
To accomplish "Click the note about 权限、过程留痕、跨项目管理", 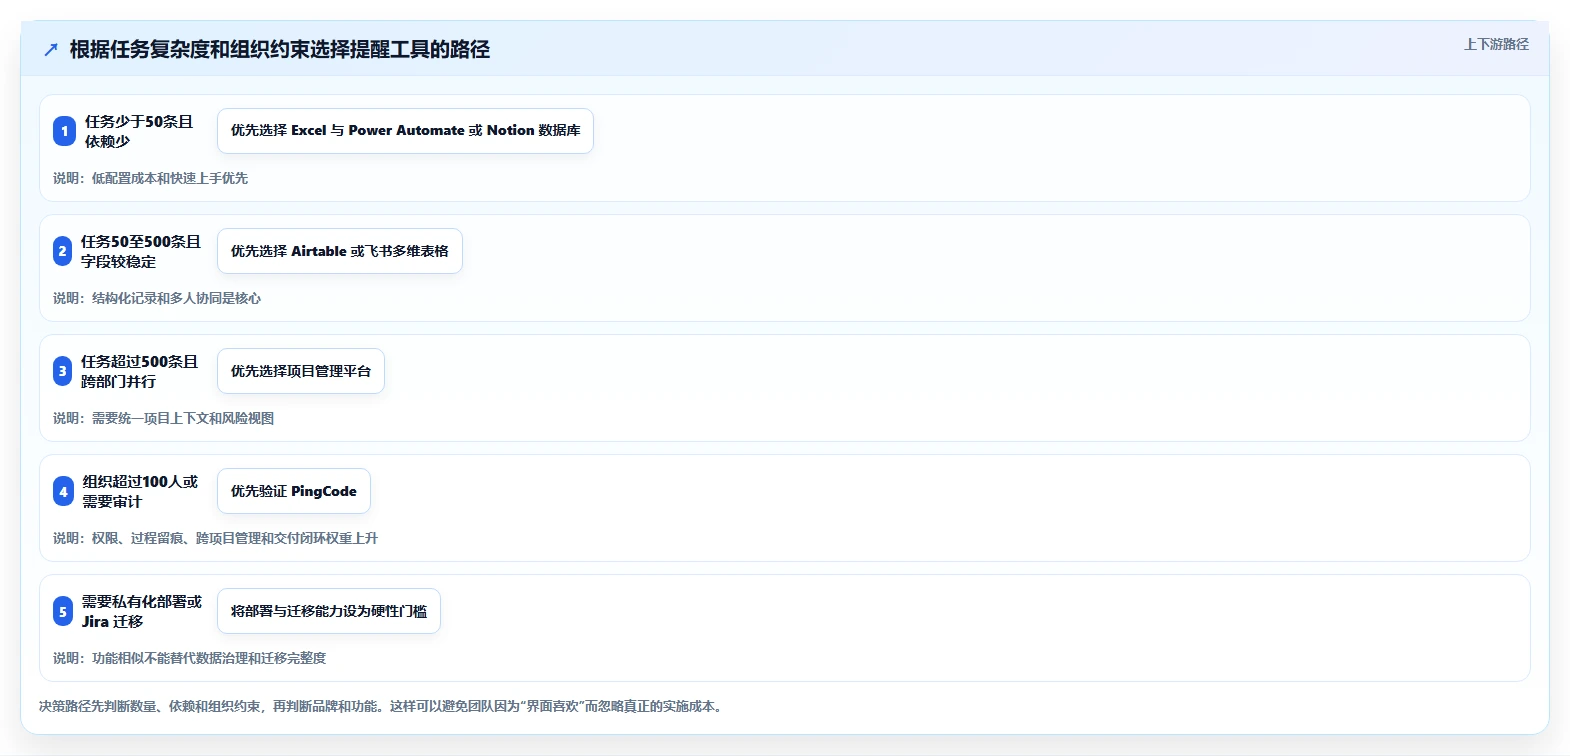I will pyautogui.click(x=215, y=538).
